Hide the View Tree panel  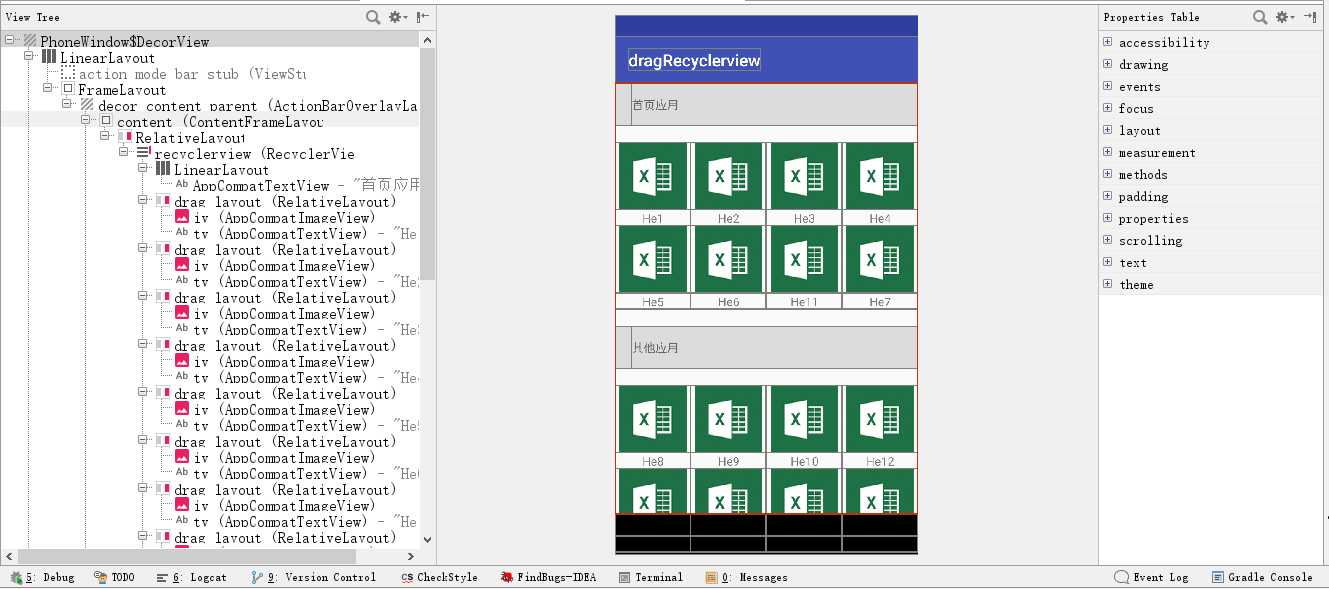pos(424,17)
